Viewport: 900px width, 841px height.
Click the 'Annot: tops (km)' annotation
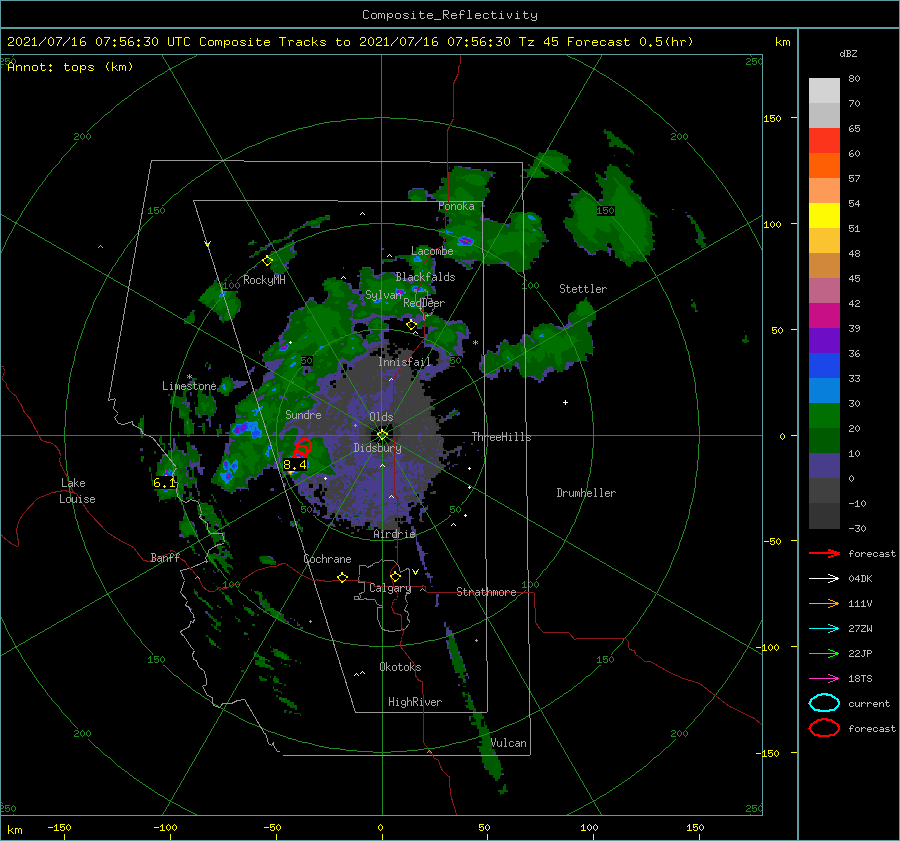click(x=70, y=67)
